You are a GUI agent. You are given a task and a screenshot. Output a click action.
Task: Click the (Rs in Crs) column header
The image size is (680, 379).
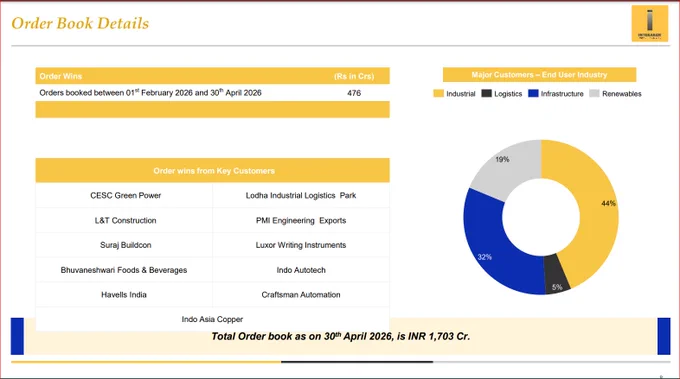(354, 76)
